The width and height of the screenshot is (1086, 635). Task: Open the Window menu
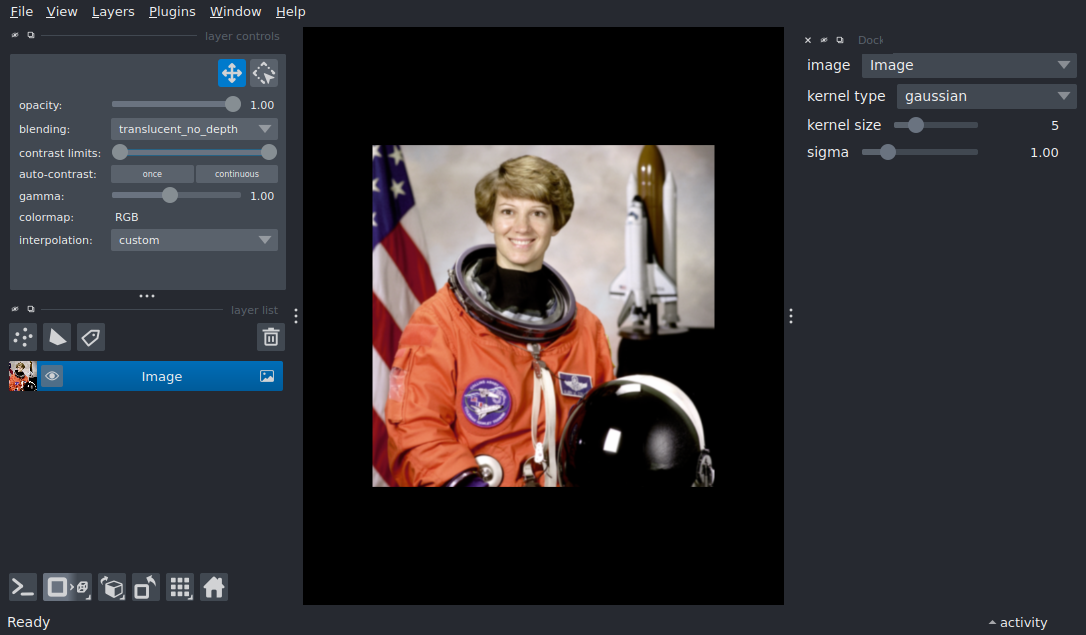pyautogui.click(x=235, y=12)
